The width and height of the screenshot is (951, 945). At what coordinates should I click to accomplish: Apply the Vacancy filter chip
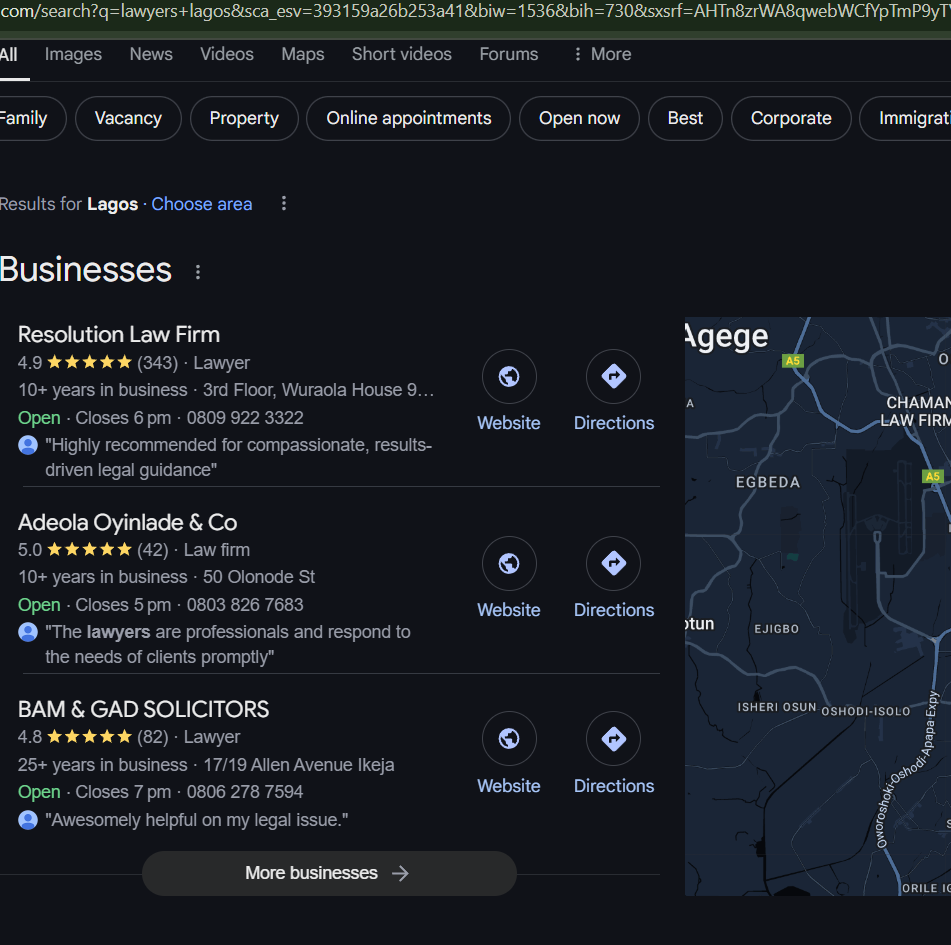[x=128, y=118]
